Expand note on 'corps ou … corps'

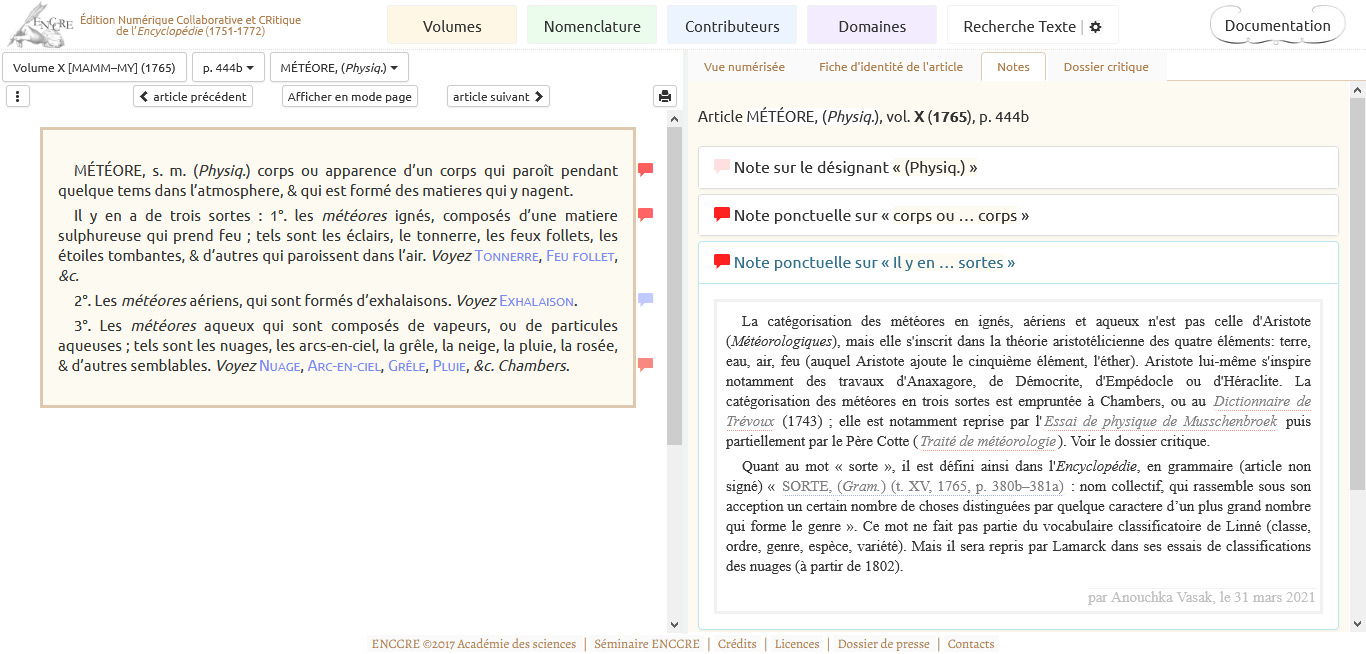880,215
